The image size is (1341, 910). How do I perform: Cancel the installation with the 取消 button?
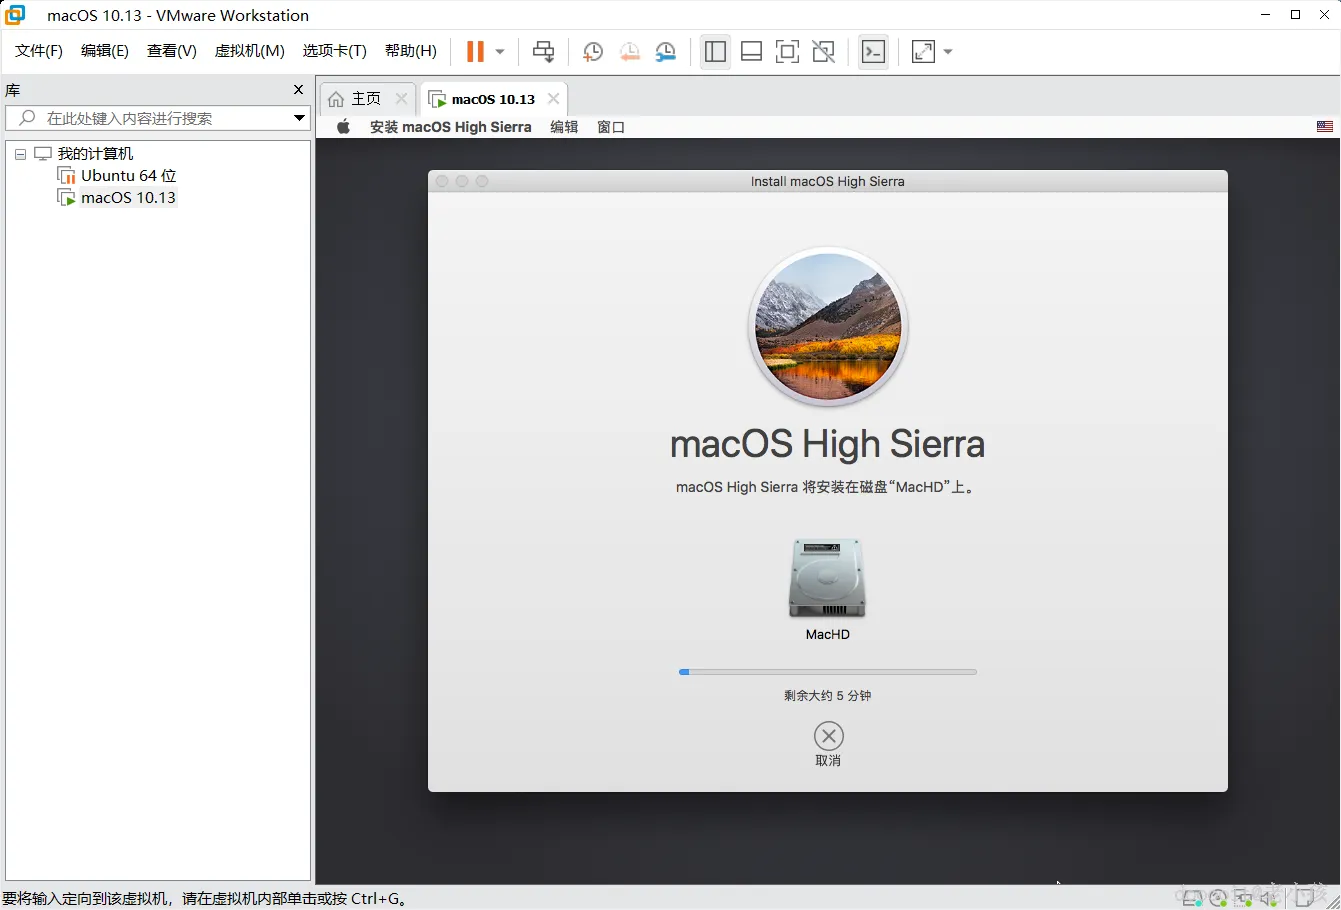tap(828, 745)
